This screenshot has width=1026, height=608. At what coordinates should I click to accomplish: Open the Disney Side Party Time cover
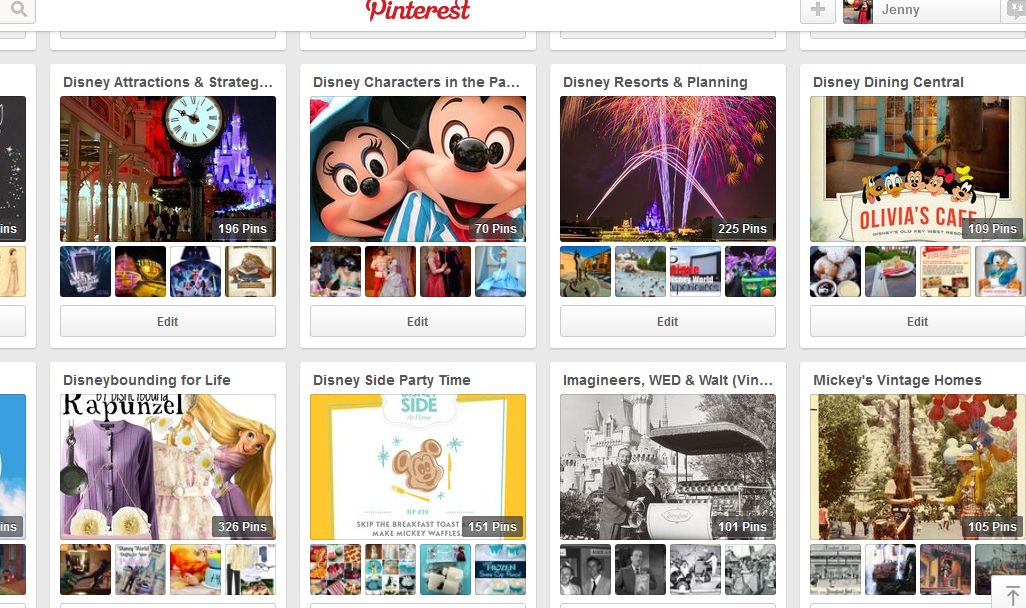point(417,467)
